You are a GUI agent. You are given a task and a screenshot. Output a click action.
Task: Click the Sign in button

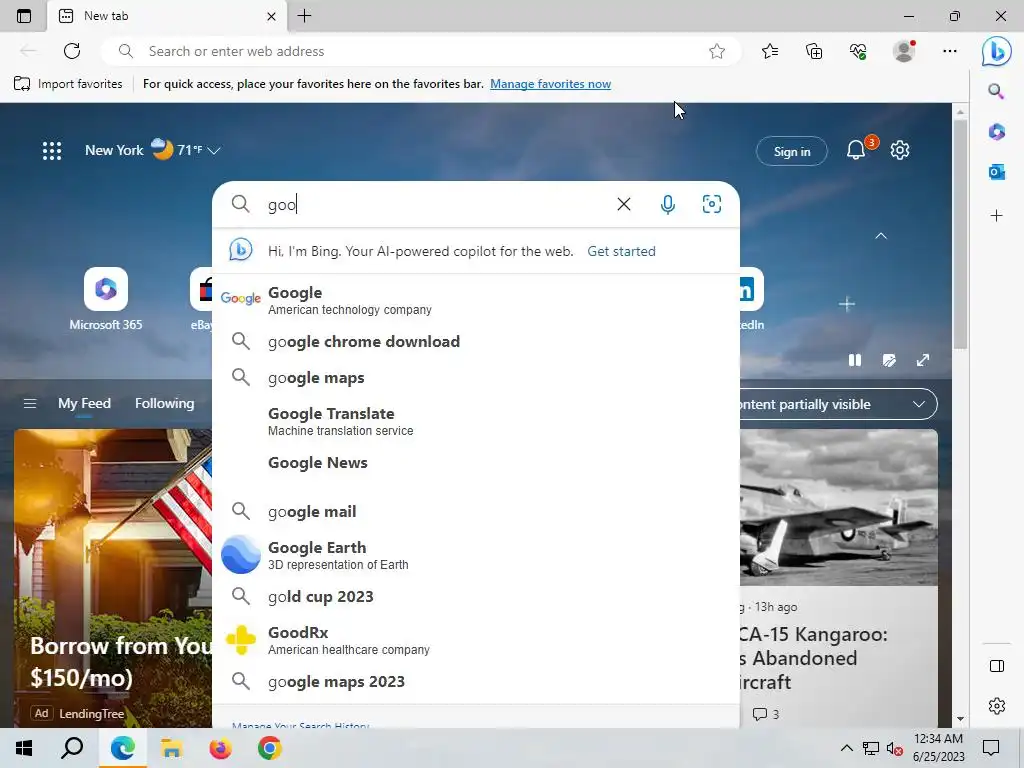pos(792,152)
